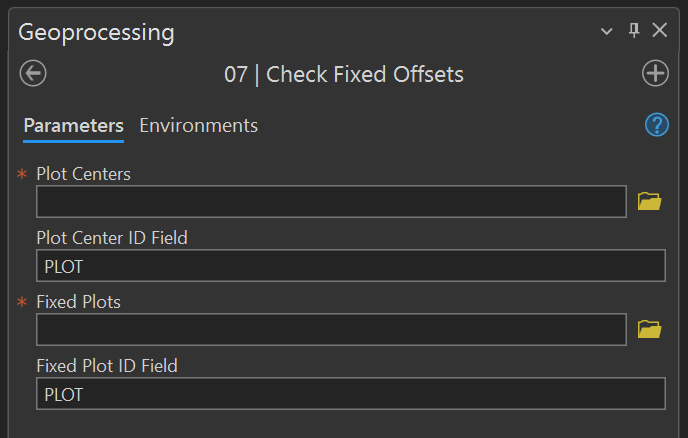Click the Plot Center ID Field label

(x=111, y=238)
